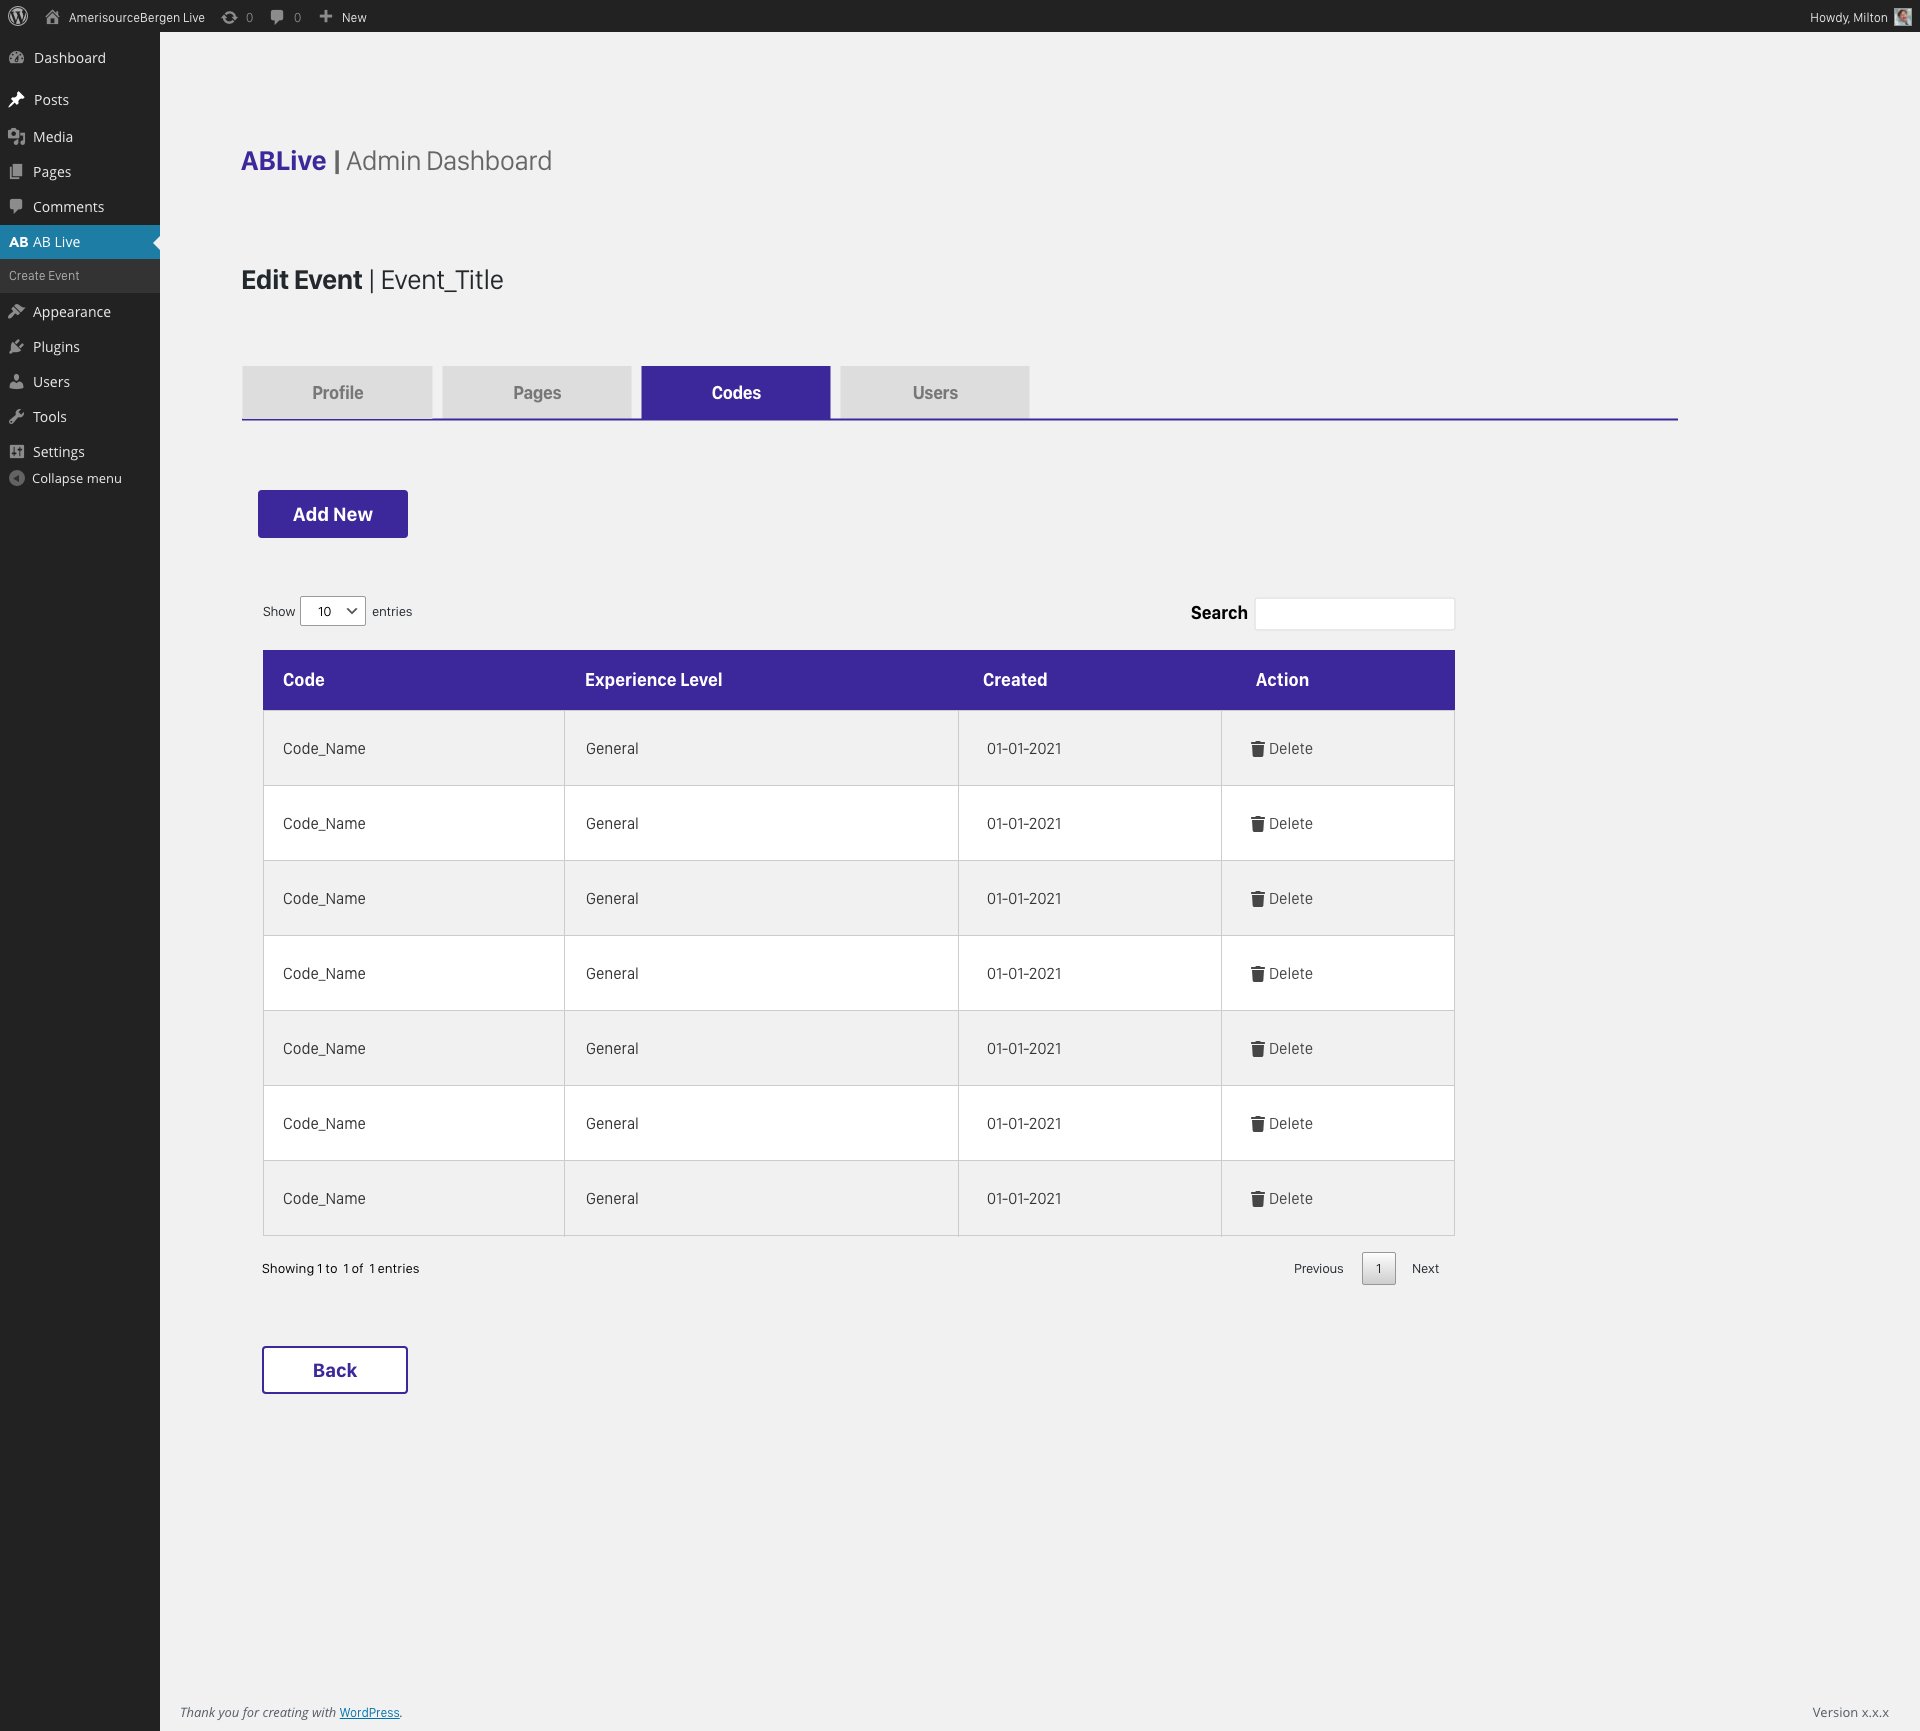This screenshot has height=1731, width=1920.
Task: Click the Search input field
Action: (1354, 613)
